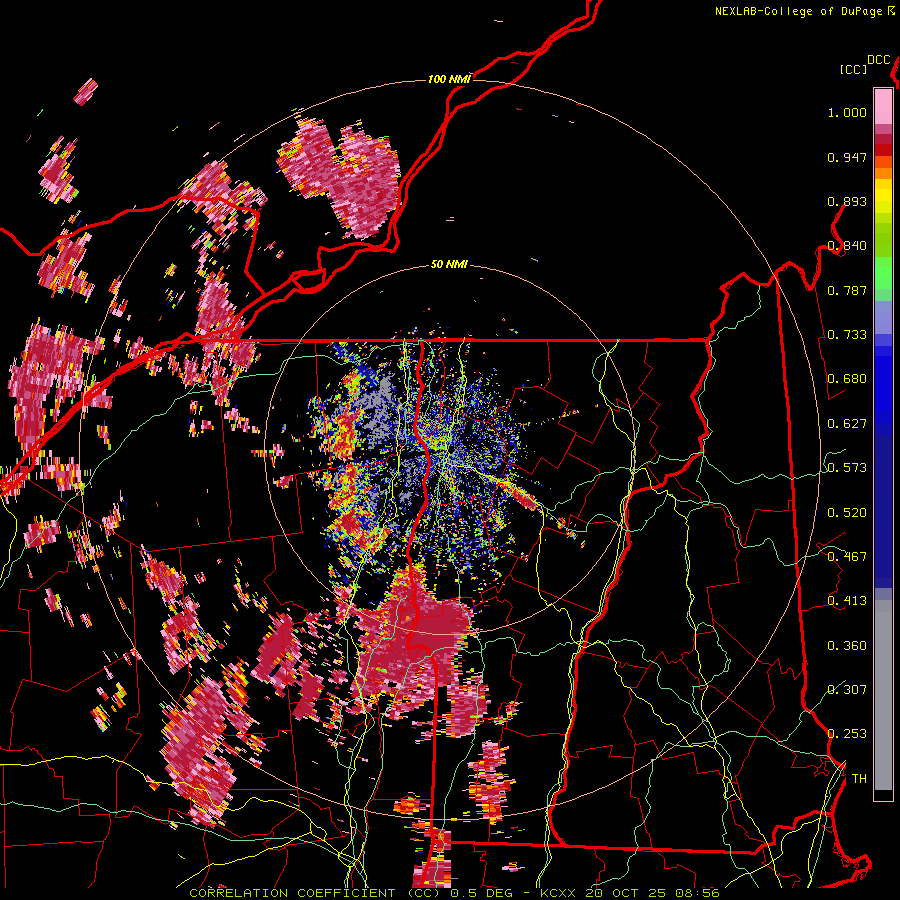Click the [CC] legend unit label
This screenshot has width=900, height=900.
pos(853,69)
